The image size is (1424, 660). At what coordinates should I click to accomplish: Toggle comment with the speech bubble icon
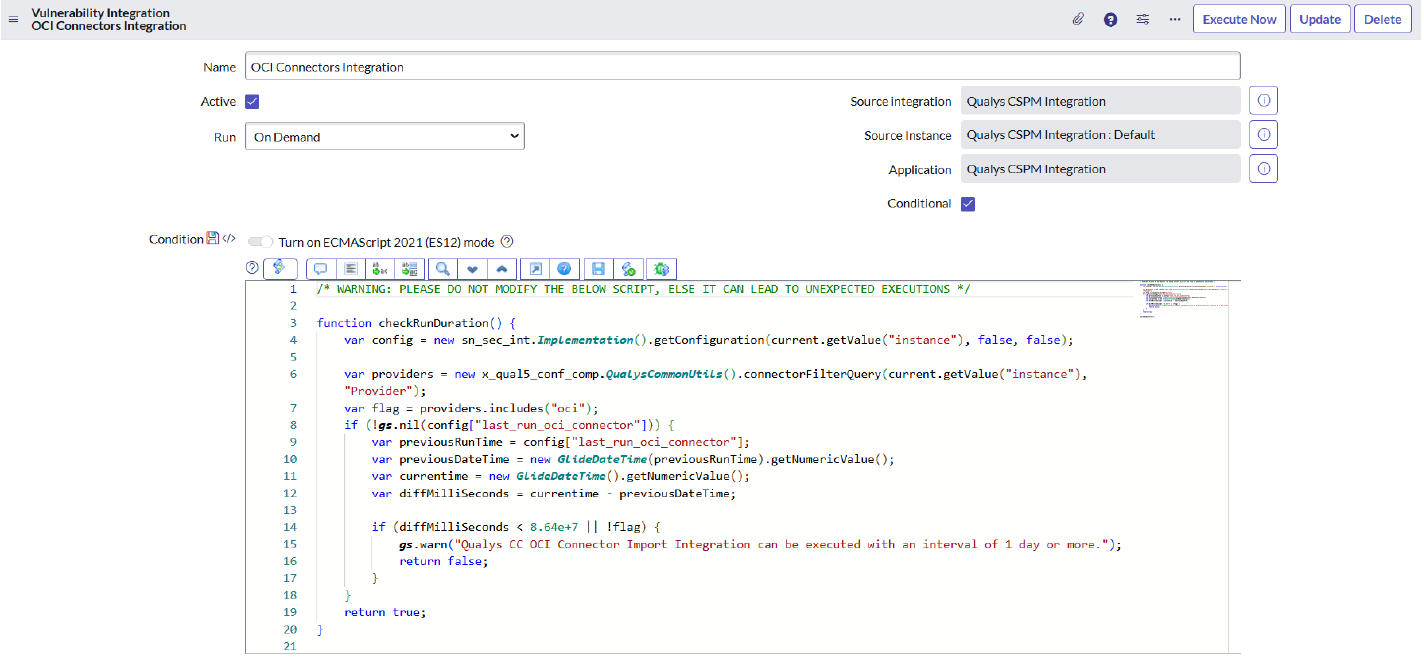[x=321, y=268]
